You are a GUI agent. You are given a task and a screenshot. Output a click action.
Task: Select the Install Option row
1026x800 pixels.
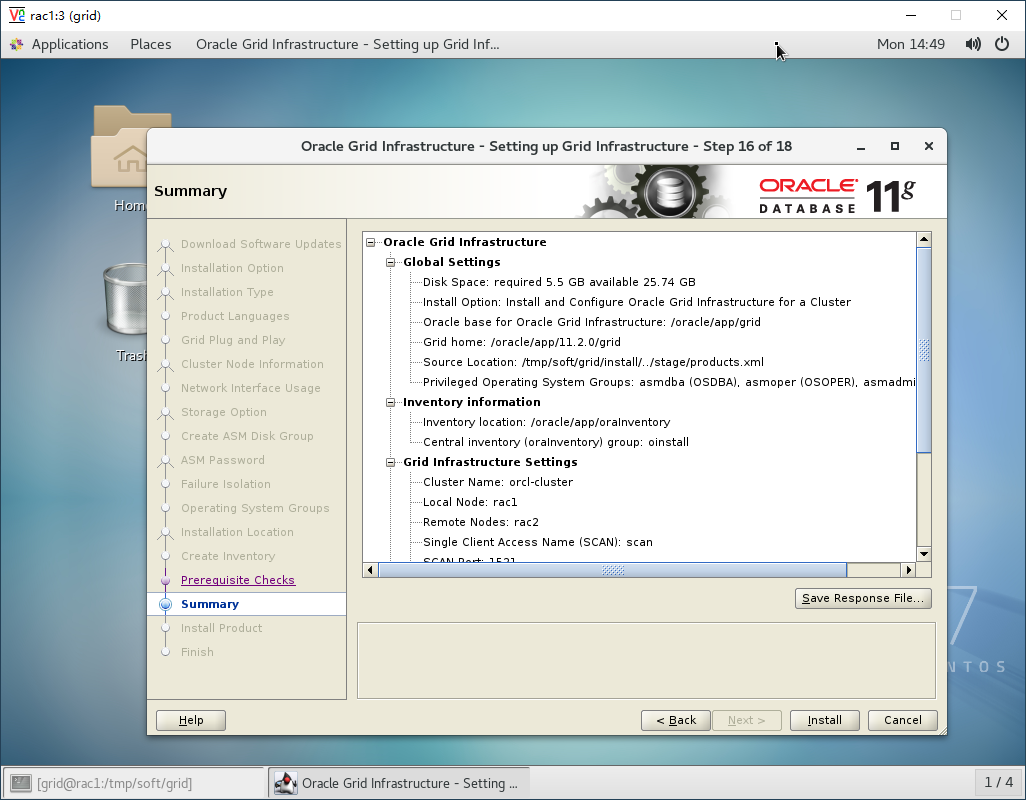(x=637, y=302)
